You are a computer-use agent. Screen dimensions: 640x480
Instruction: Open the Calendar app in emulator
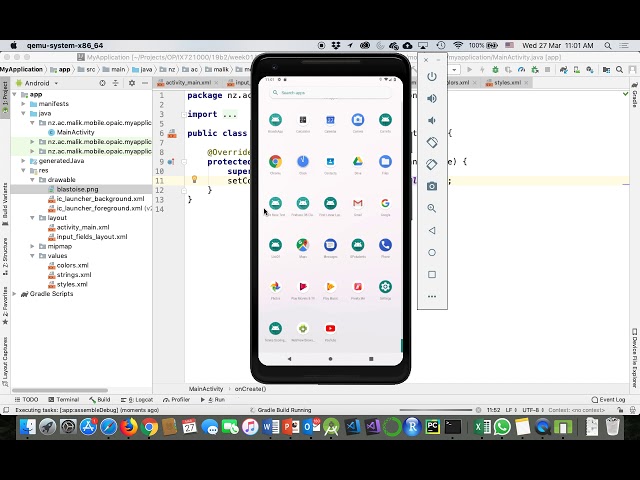[330, 120]
